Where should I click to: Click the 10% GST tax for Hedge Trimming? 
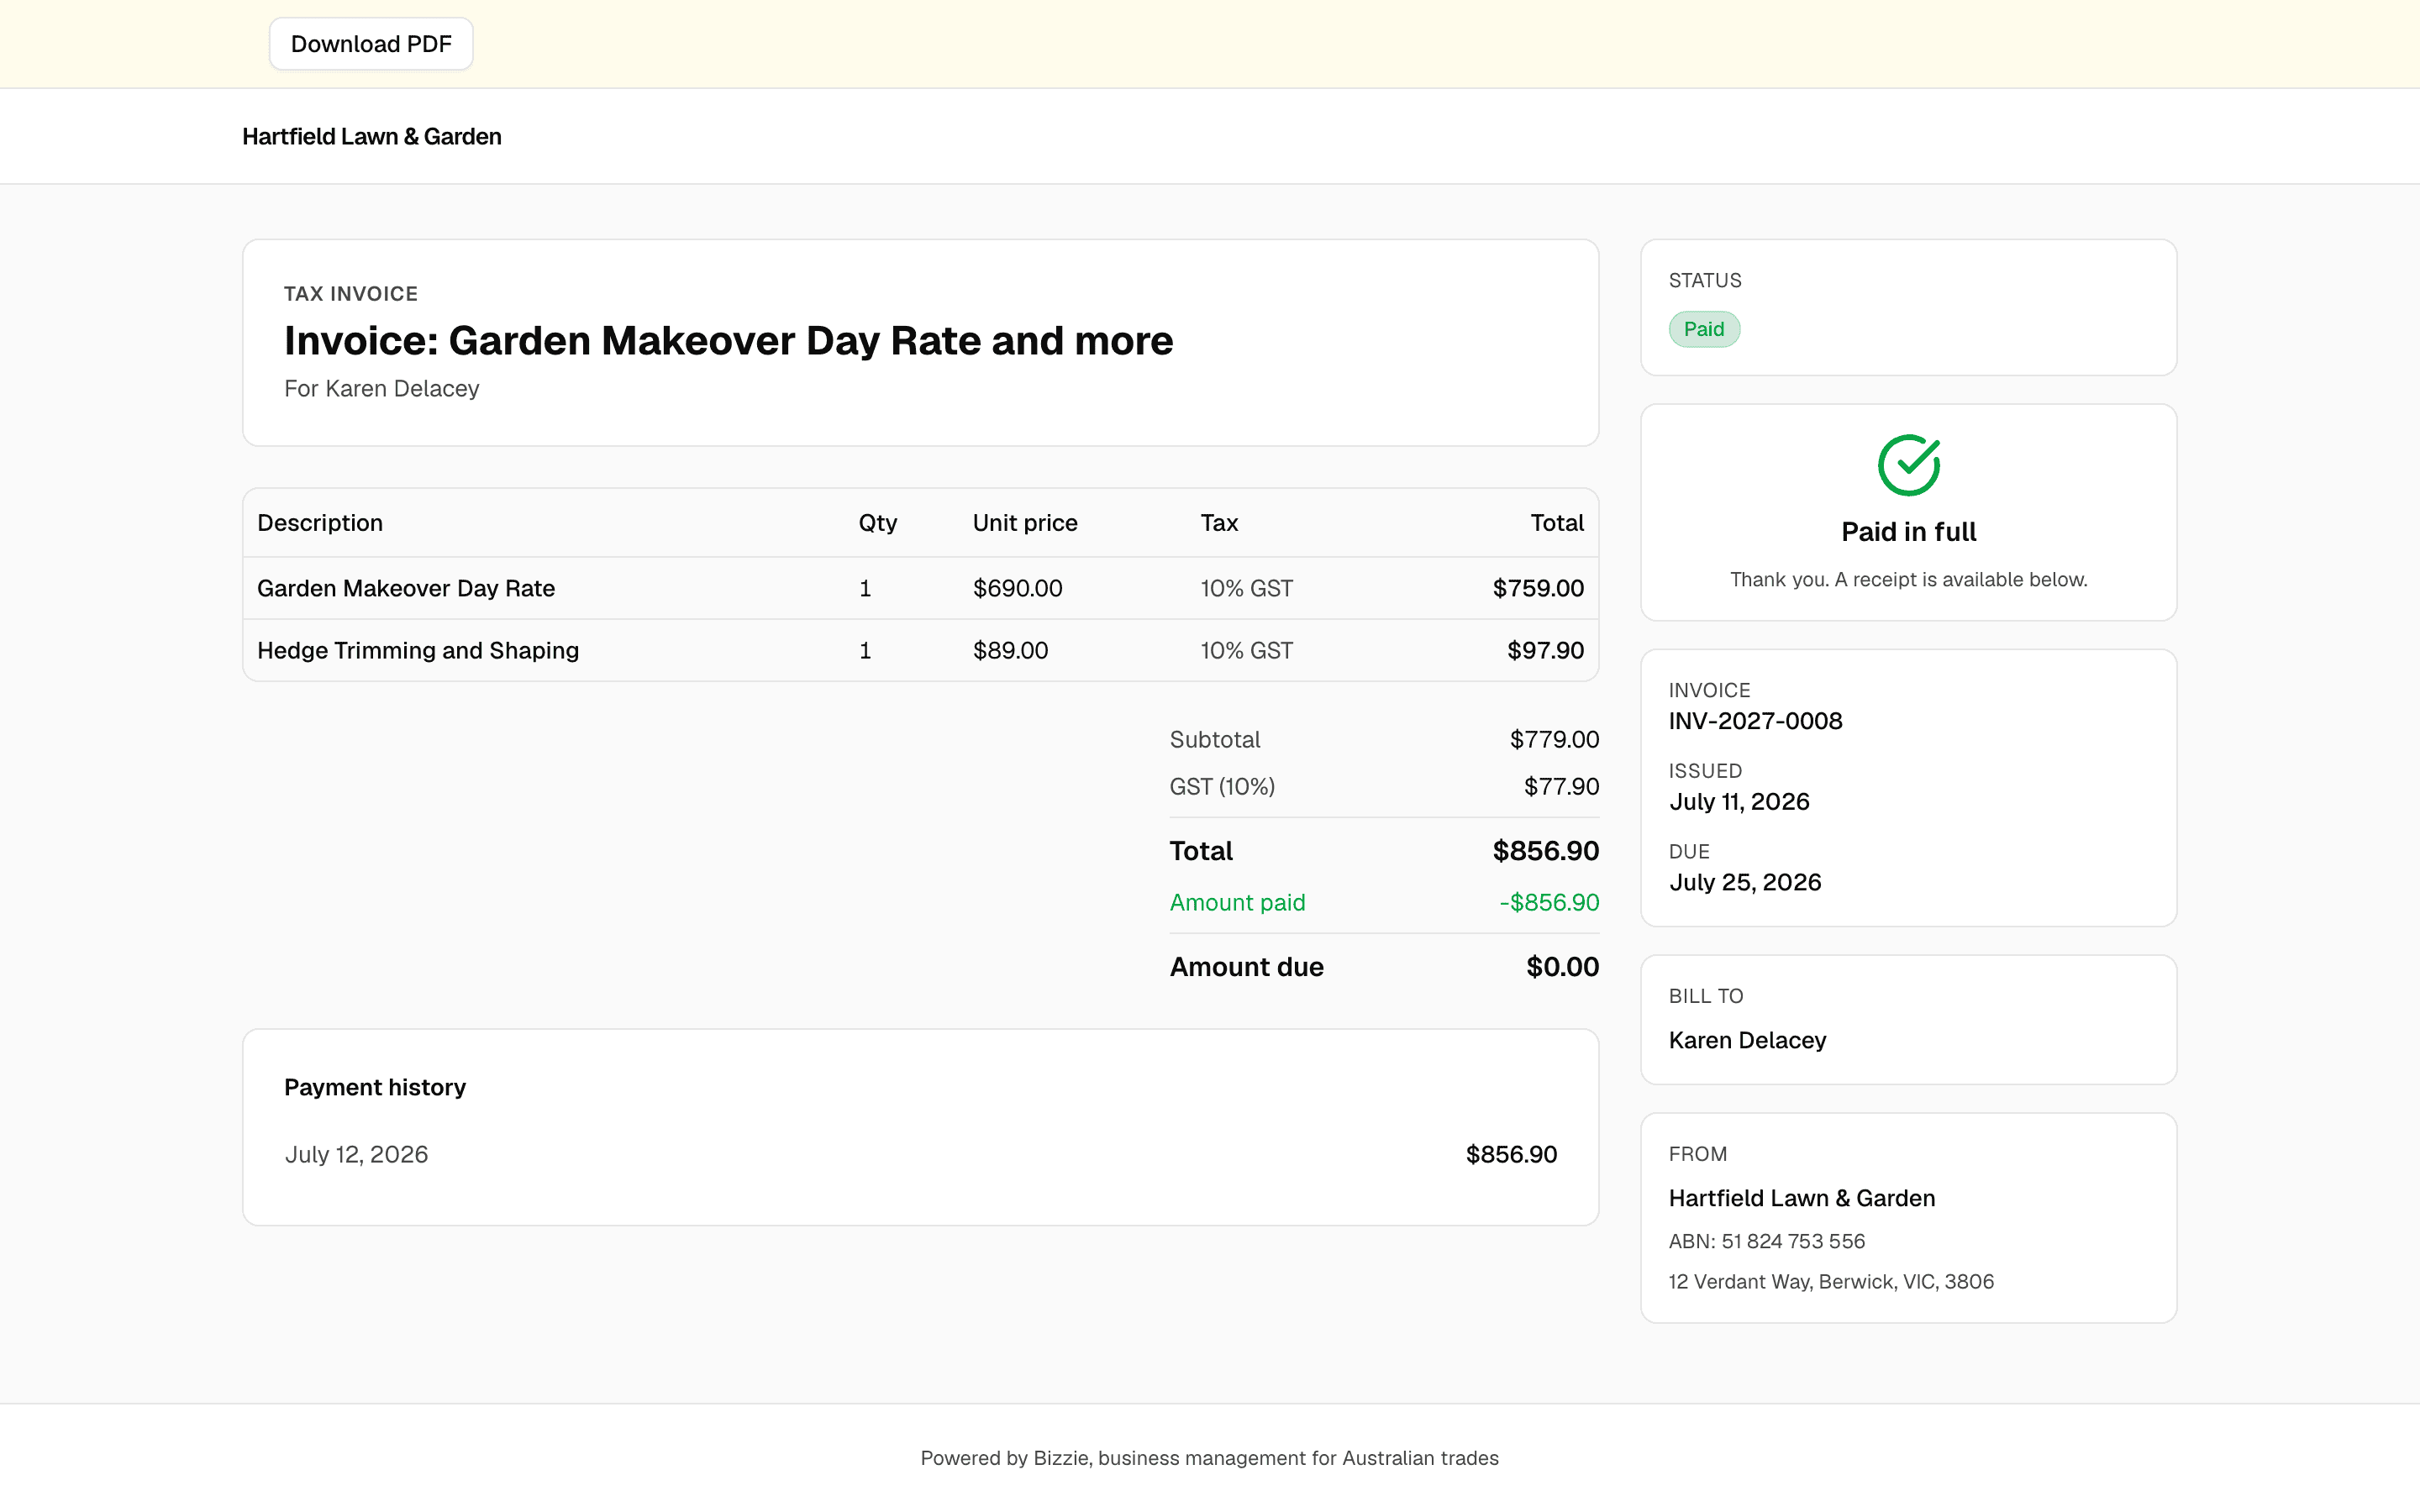(x=1246, y=650)
